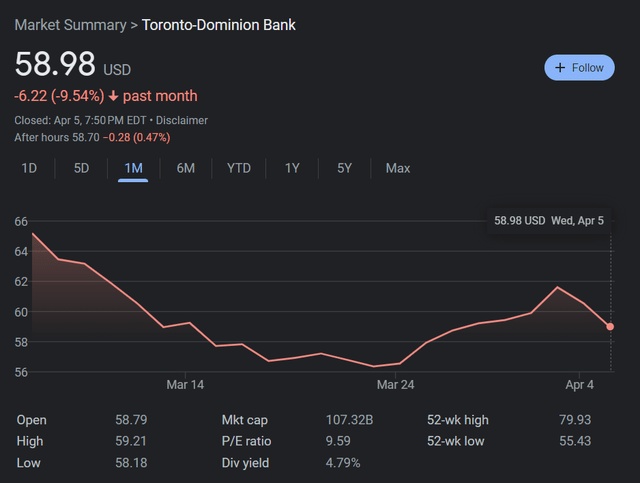Switch chart to 1D range
640x483 pixels.
[x=29, y=168]
